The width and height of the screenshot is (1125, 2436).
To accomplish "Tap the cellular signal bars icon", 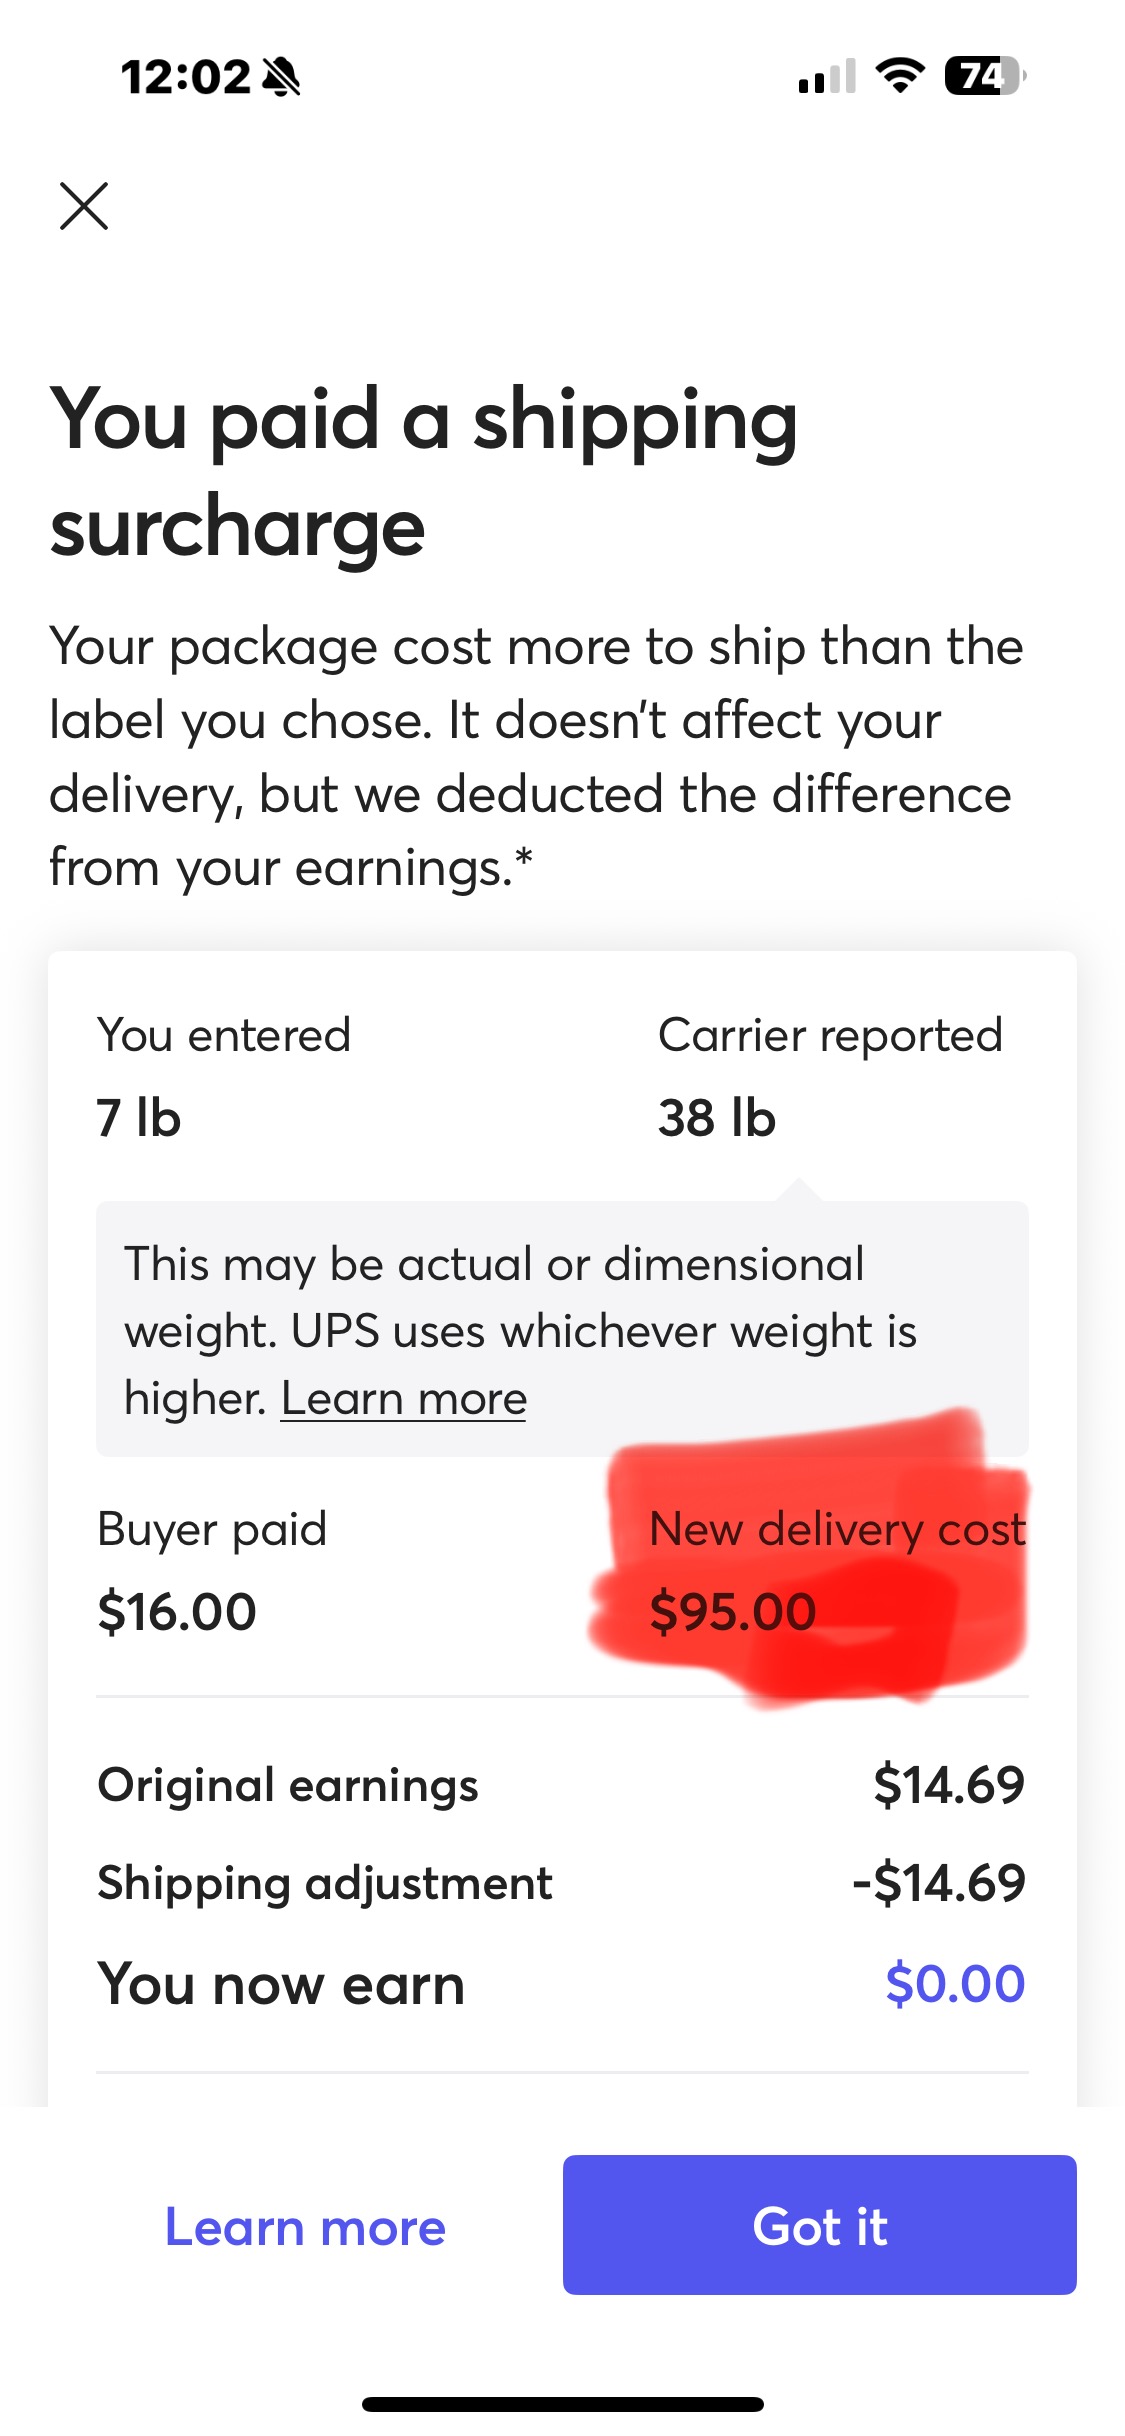I will pyautogui.click(x=827, y=76).
